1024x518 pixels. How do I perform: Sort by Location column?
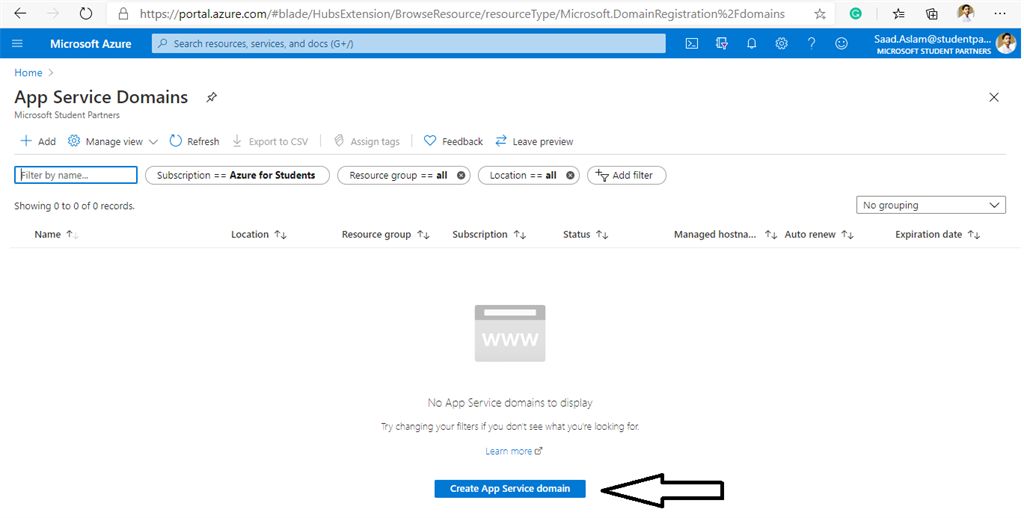pos(259,235)
